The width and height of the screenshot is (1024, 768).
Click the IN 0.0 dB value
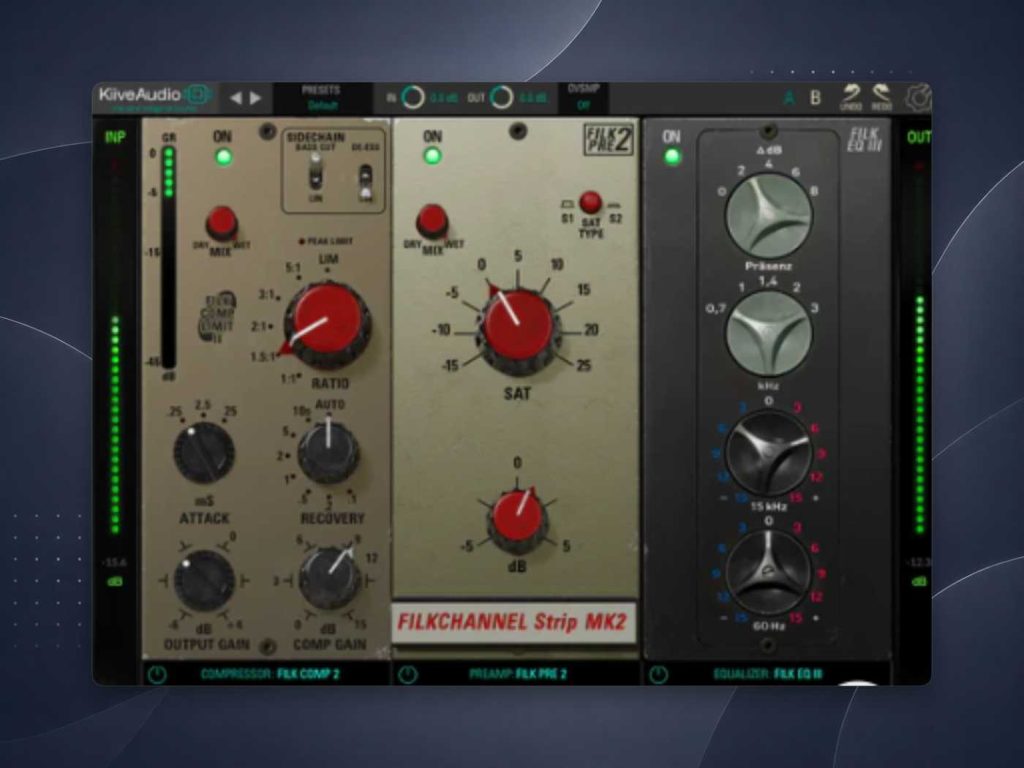click(444, 98)
